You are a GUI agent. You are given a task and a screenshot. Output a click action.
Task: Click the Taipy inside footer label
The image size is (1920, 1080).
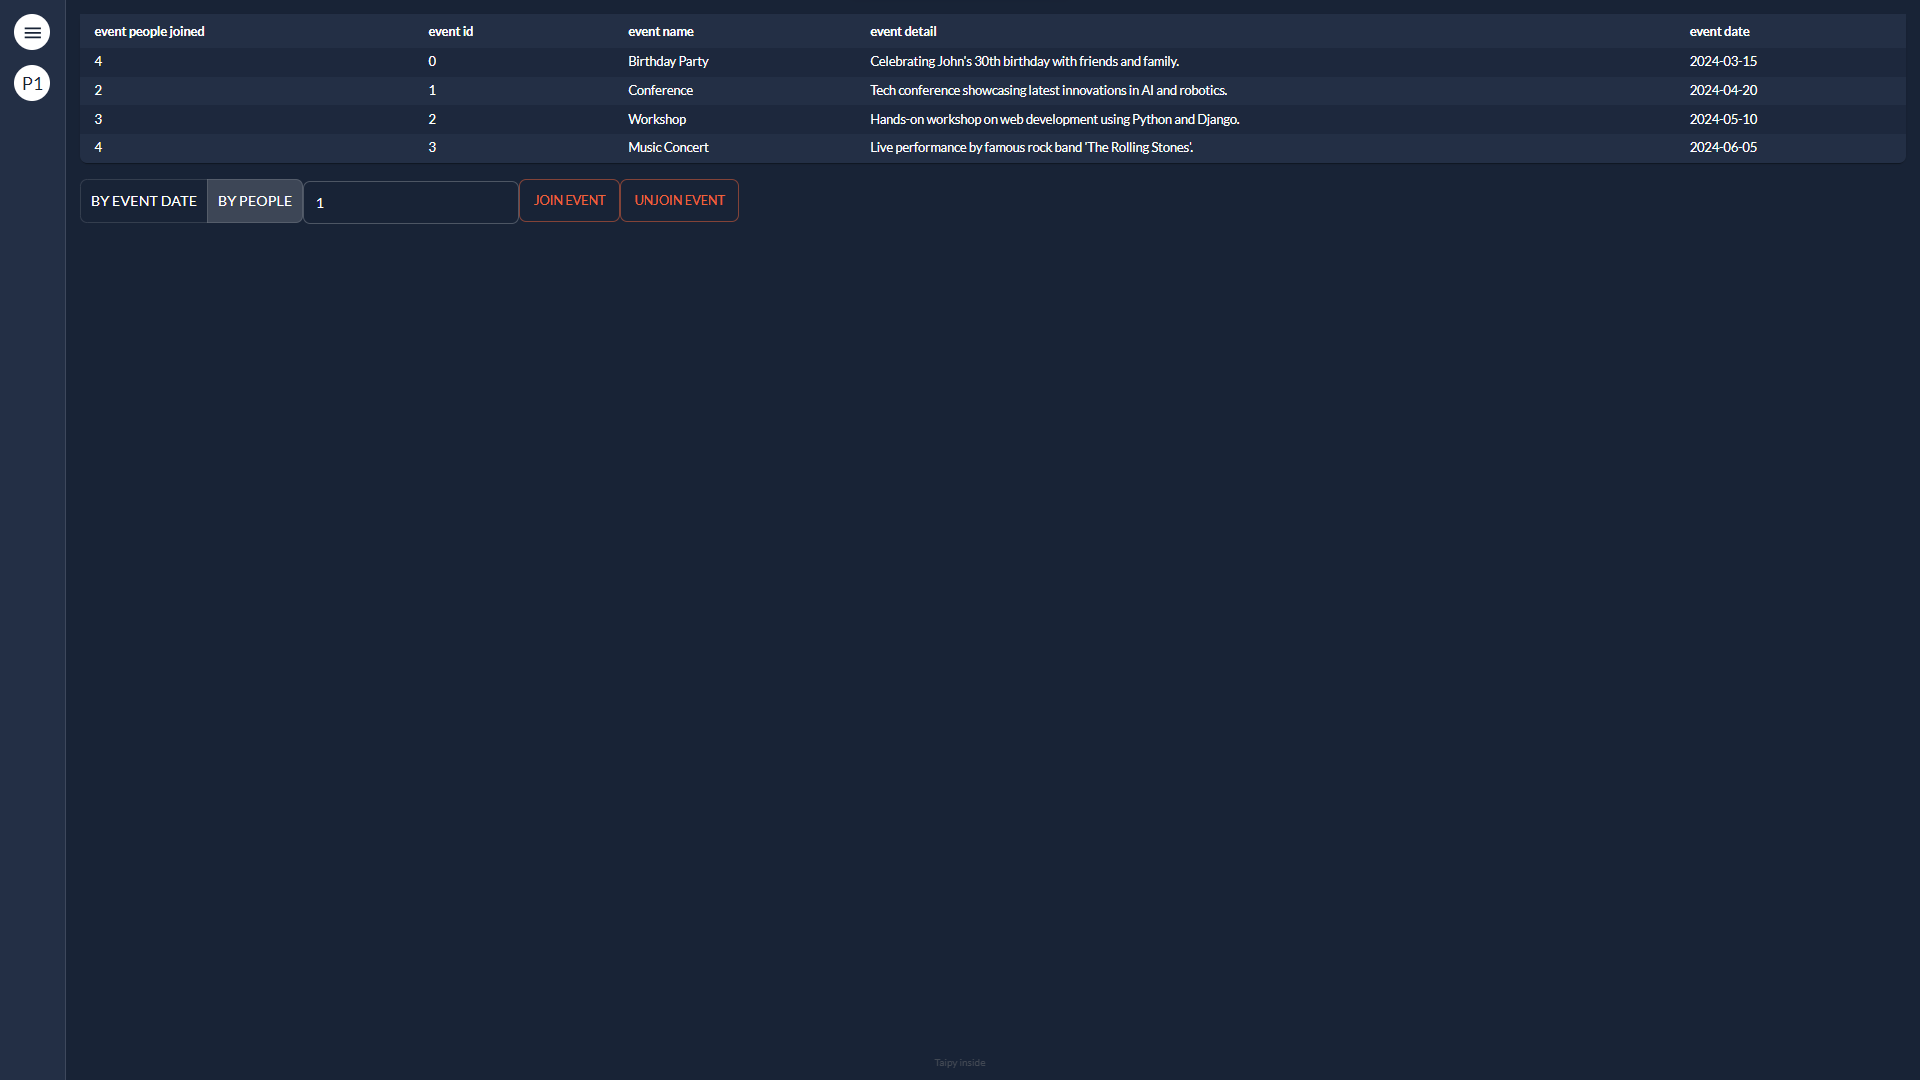point(959,1062)
